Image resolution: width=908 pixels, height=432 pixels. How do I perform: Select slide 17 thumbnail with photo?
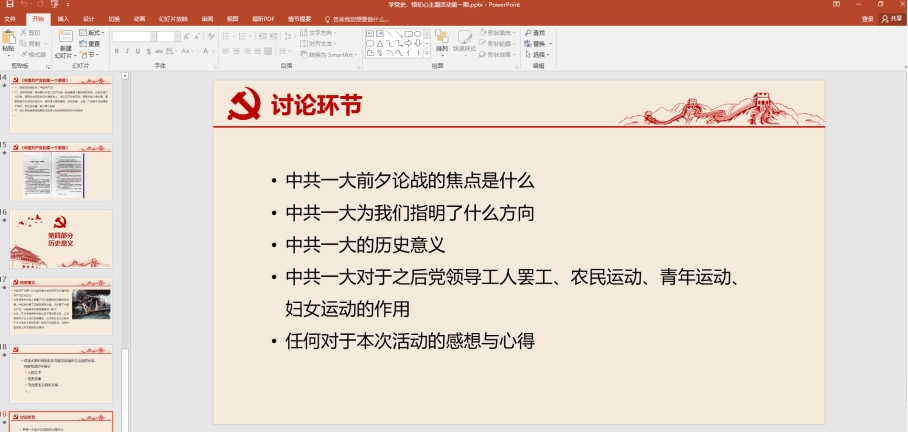point(61,307)
